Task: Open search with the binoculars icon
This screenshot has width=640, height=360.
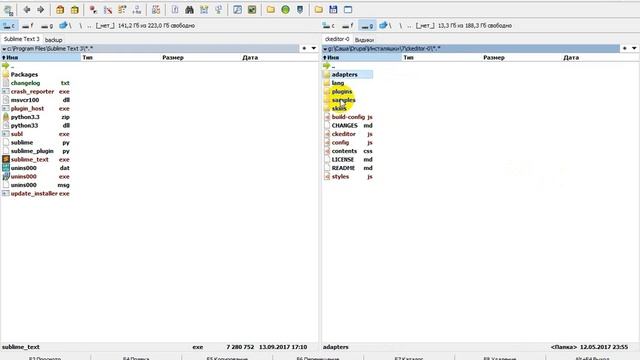Action: (x=189, y=10)
